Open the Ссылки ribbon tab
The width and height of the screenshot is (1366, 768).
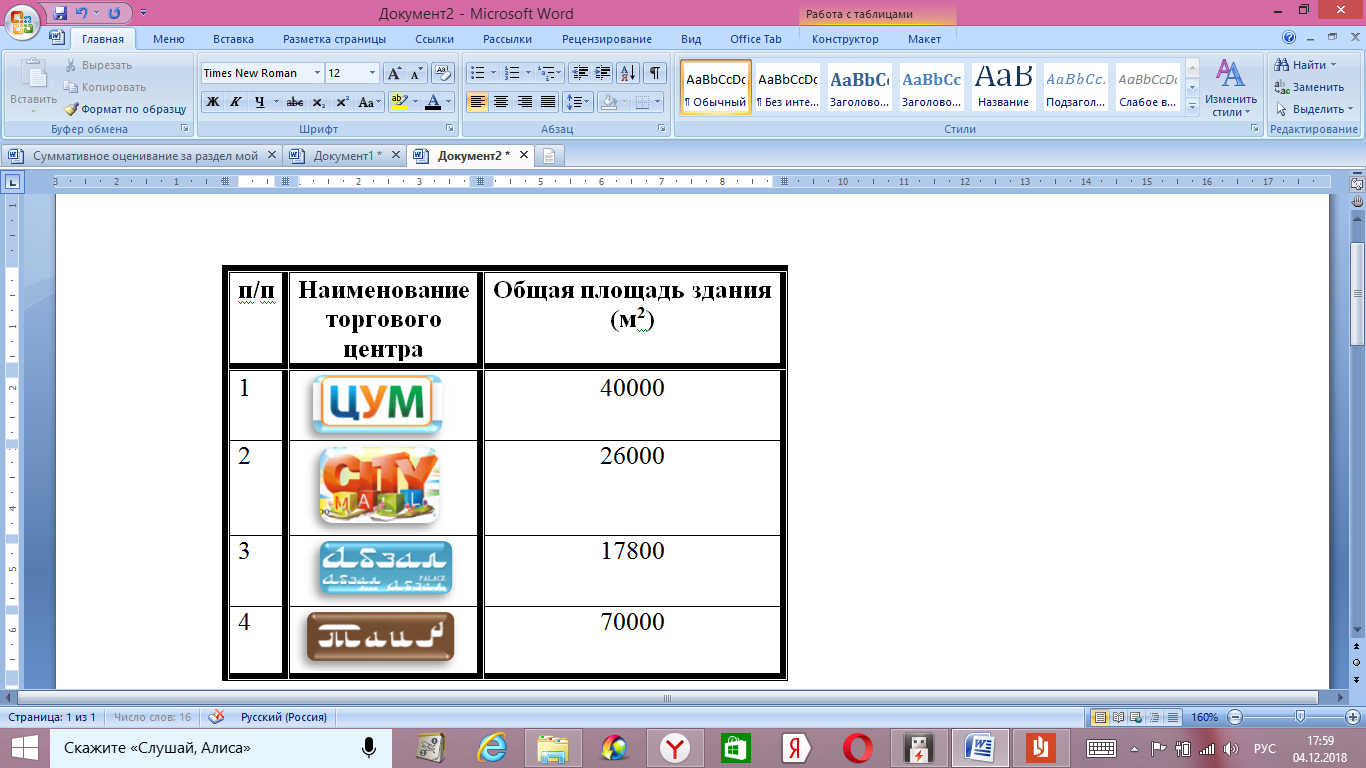click(434, 39)
